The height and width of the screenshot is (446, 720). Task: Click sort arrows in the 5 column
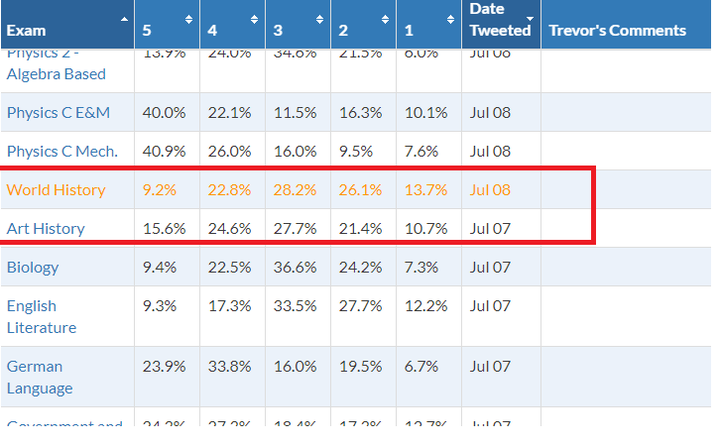tap(189, 20)
